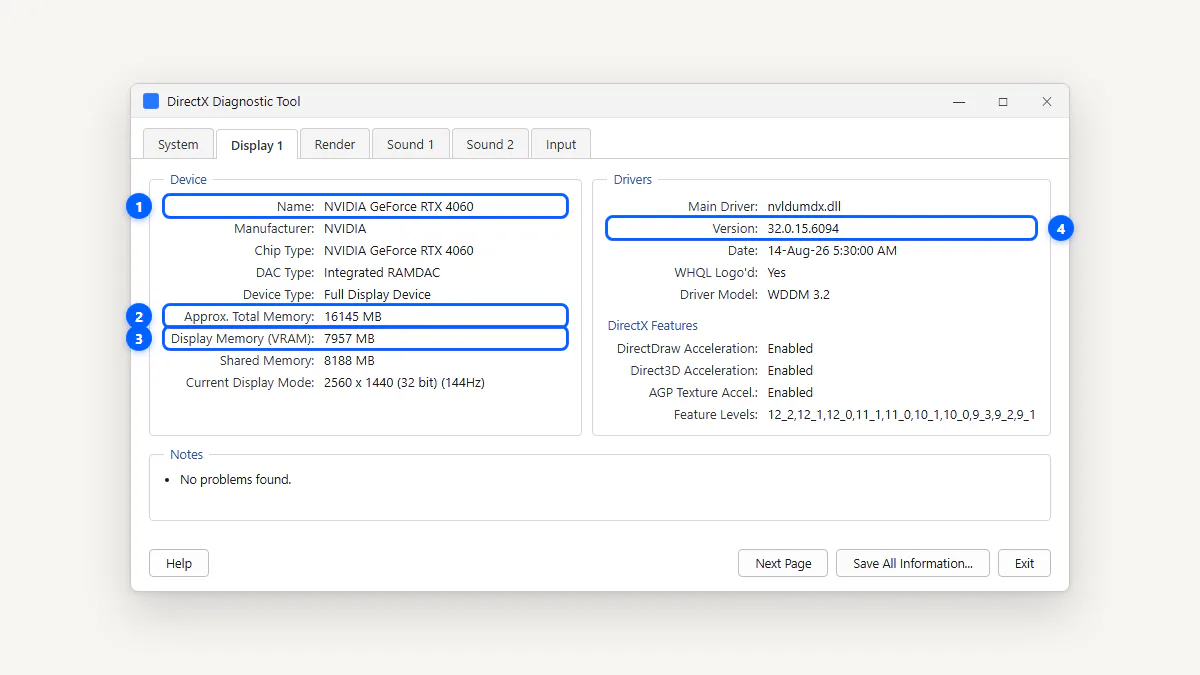Viewport: 1200px width, 675px height.
Task: Switch to the Input tab
Action: [561, 144]
